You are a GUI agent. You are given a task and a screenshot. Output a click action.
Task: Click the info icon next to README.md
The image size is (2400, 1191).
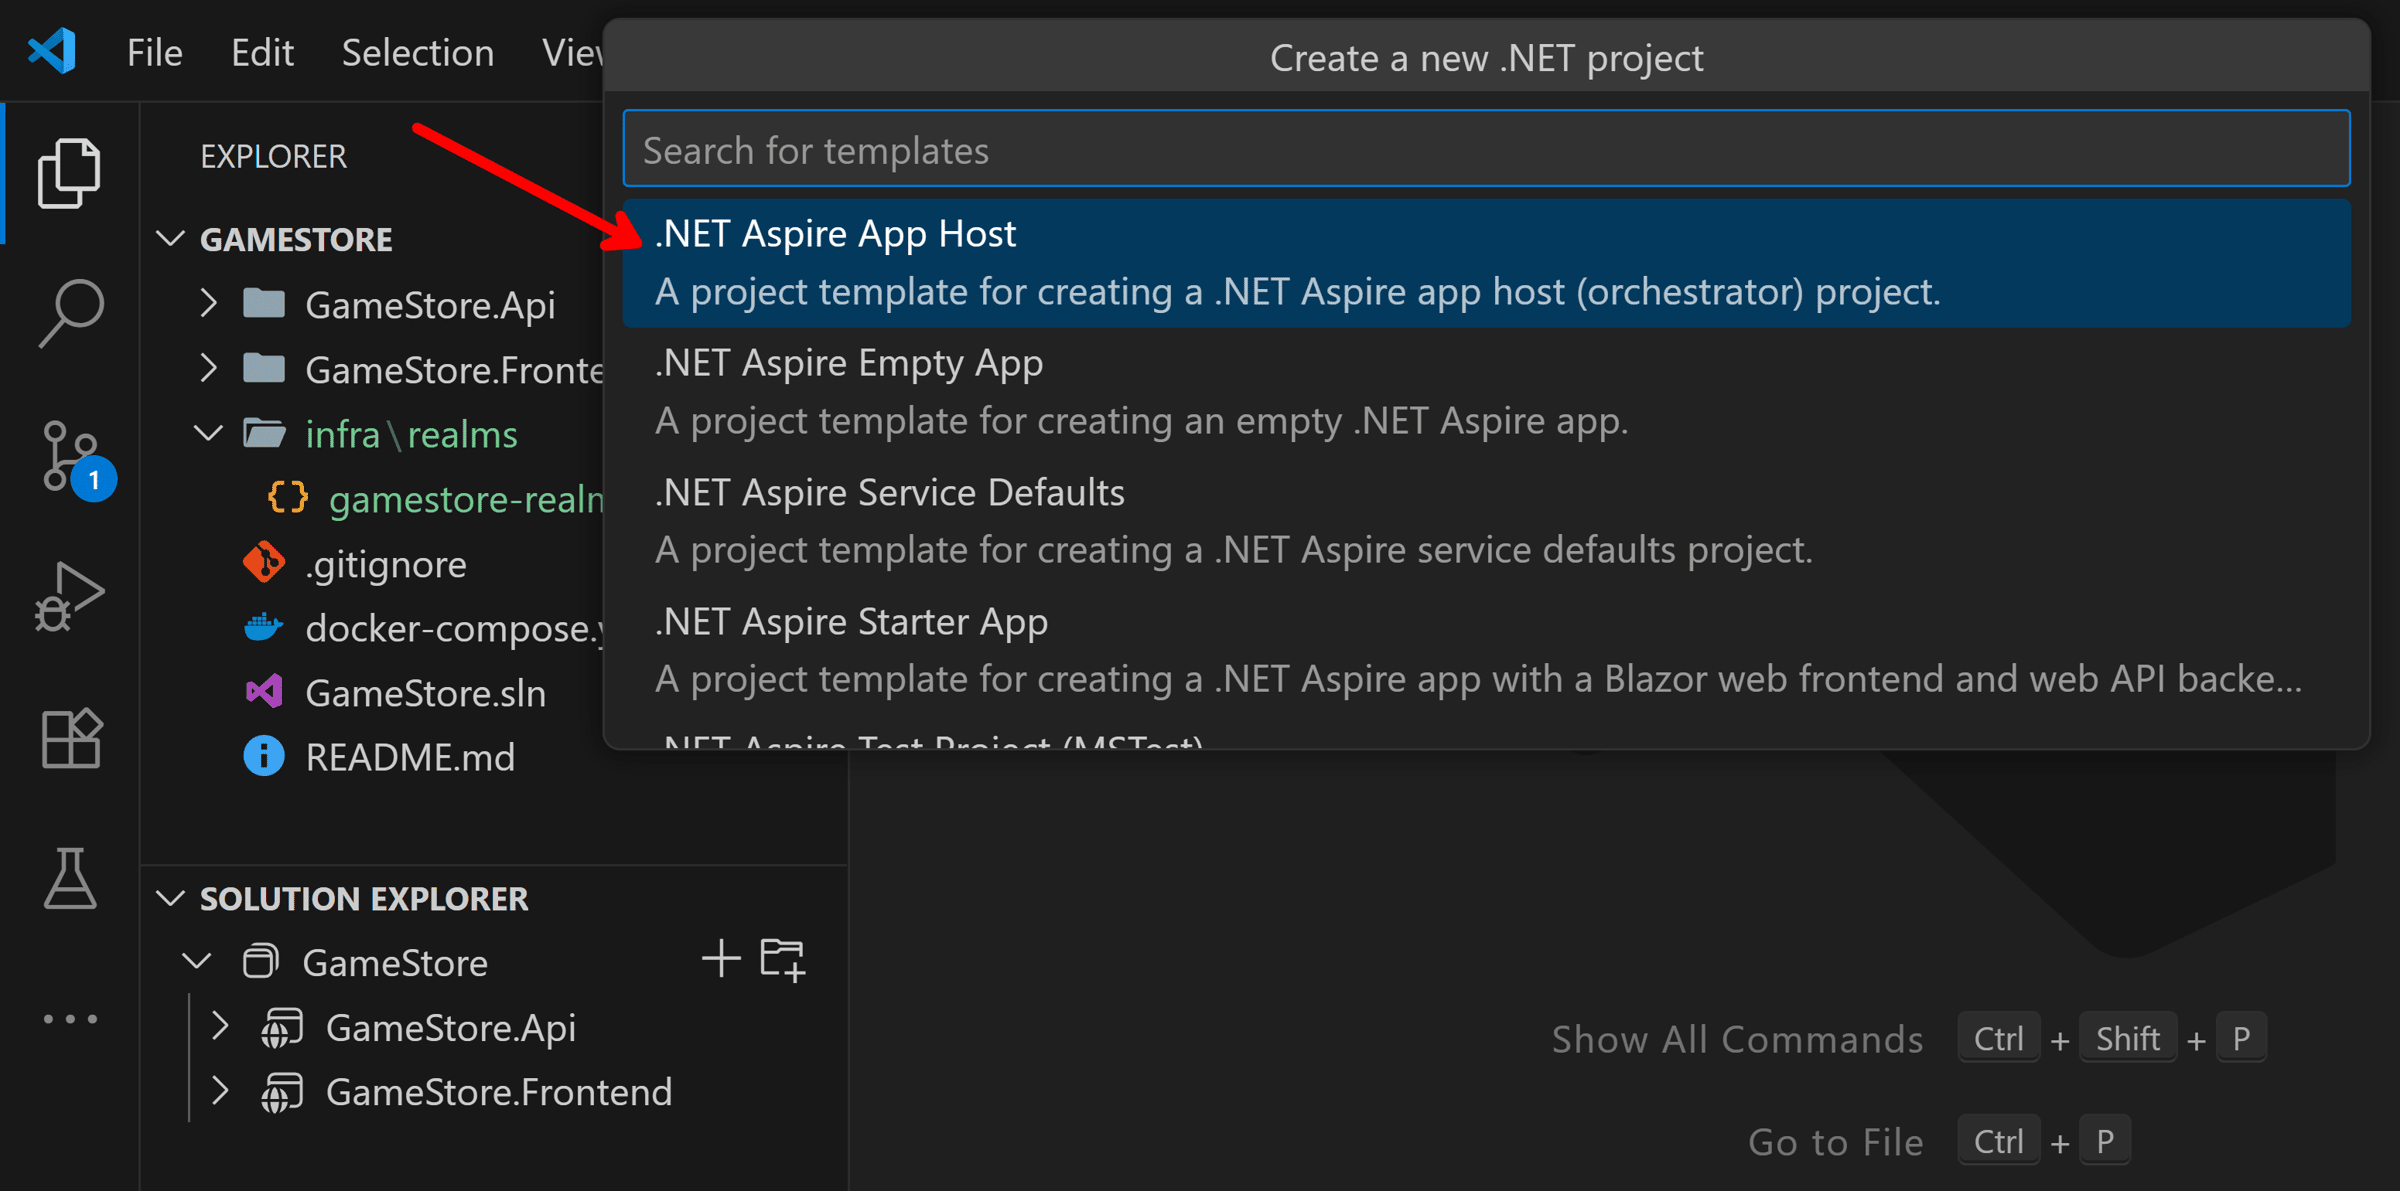coord(264,756)
